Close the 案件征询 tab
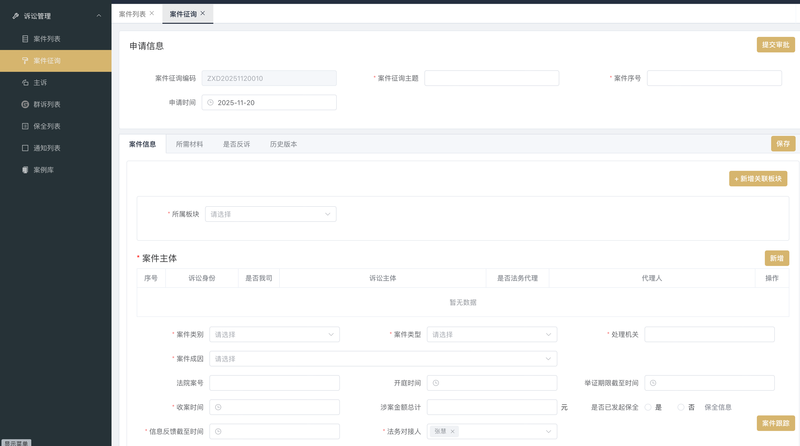The image size is (800, 446). [203, 13]
